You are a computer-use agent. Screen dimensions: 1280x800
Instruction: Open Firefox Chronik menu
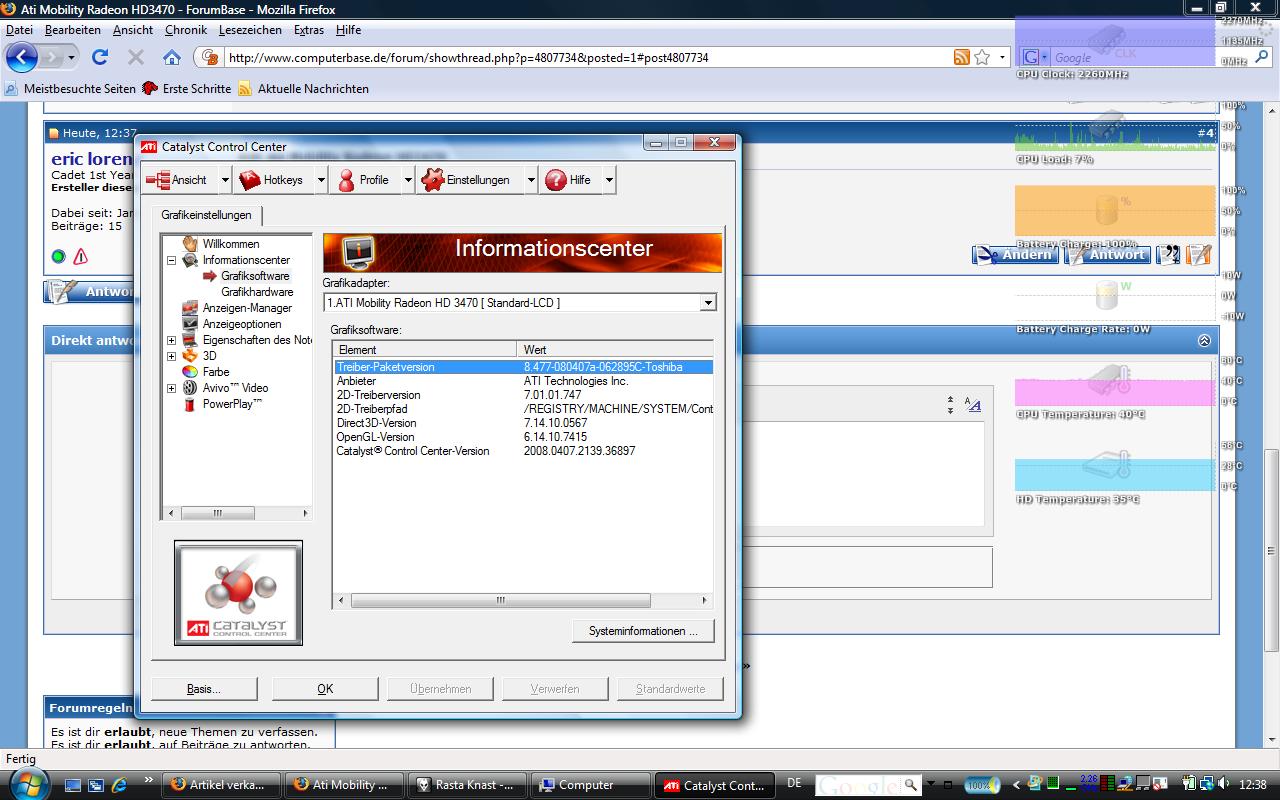[x=186, y=30]
